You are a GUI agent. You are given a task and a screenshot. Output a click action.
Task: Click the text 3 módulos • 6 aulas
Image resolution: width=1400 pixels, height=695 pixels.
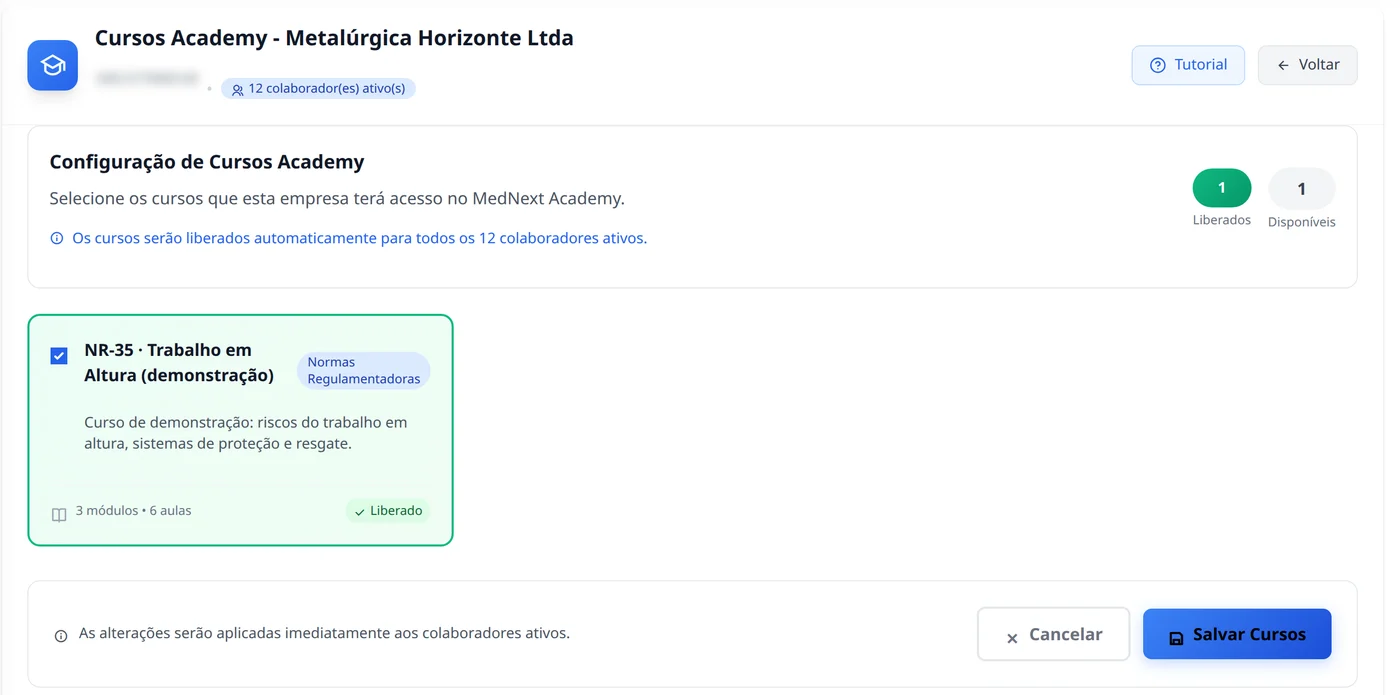pos(134,511)
